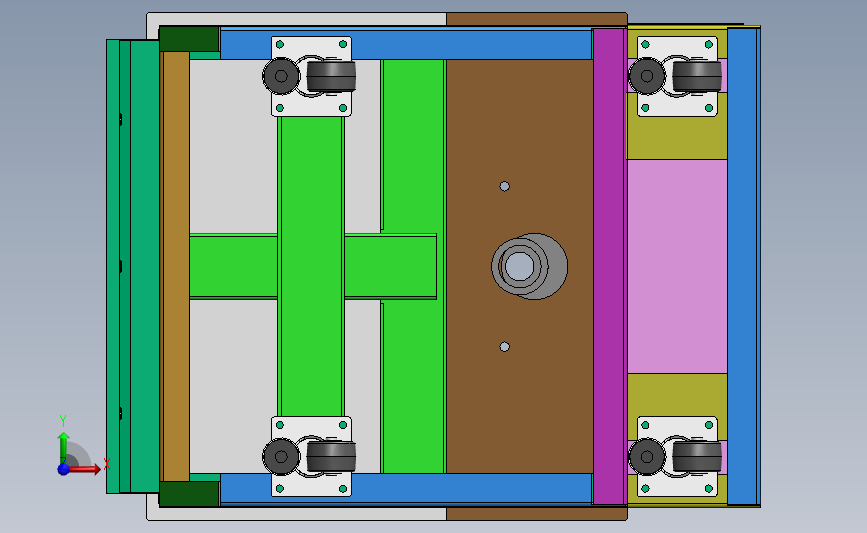The image size is (867, 533).
Task: Select the bottom-left caster's black wheel
Action: click(331, 457)
